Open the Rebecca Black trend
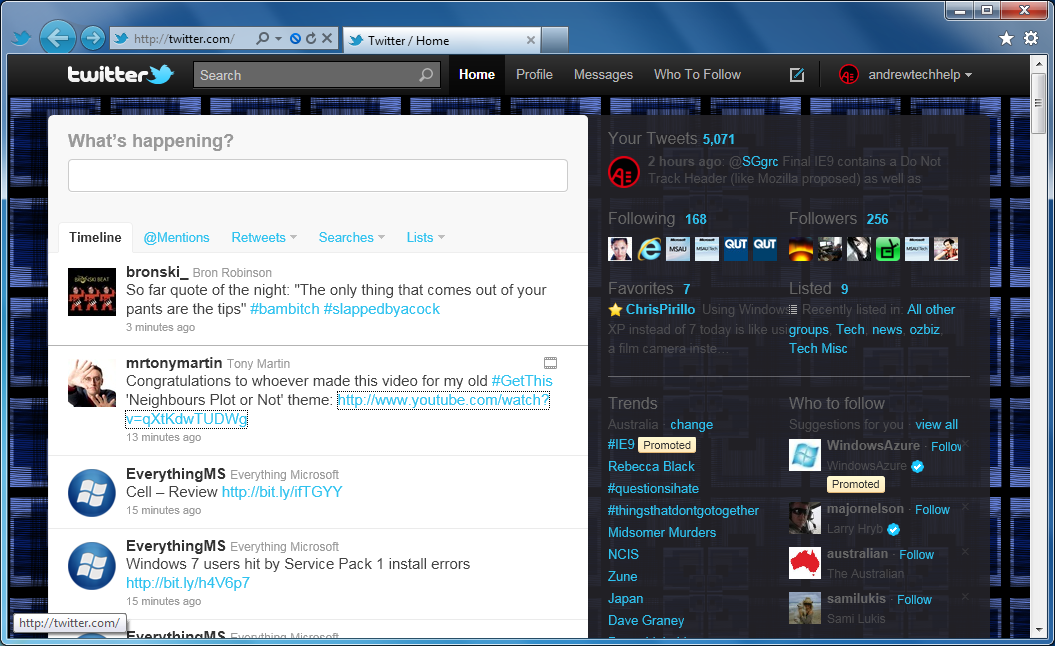The width and height of the screenshot is (1055, 646). click(x=651, y=466)
